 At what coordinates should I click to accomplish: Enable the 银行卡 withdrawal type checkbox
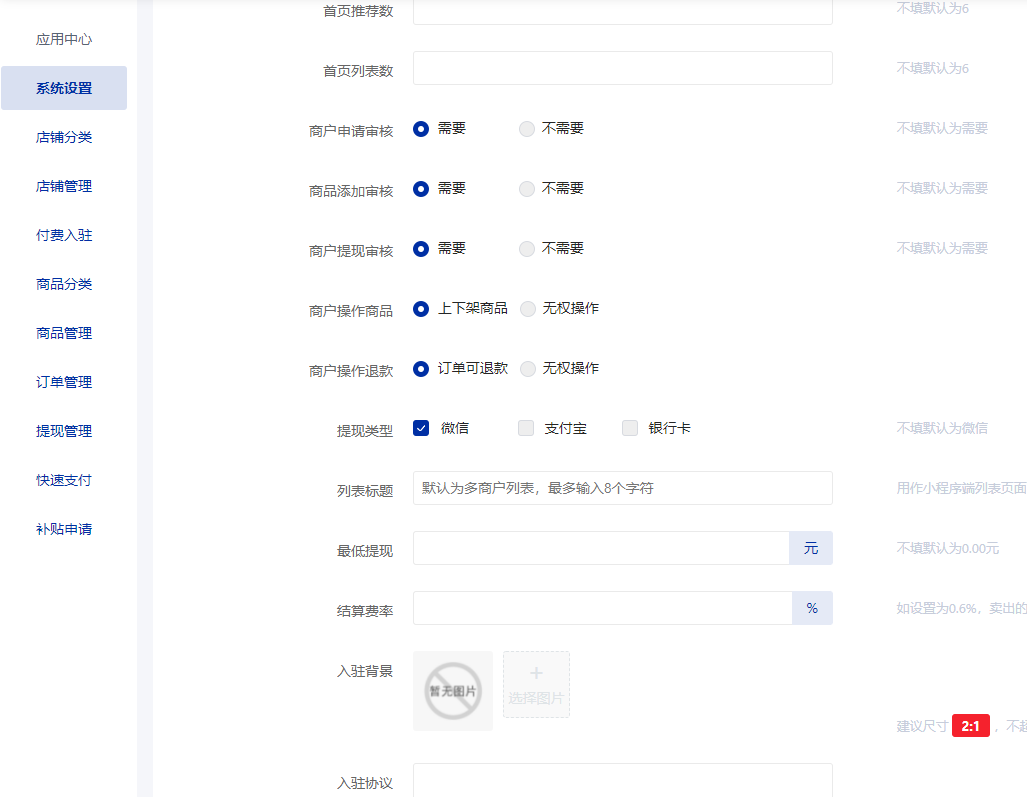click(630, 428)
